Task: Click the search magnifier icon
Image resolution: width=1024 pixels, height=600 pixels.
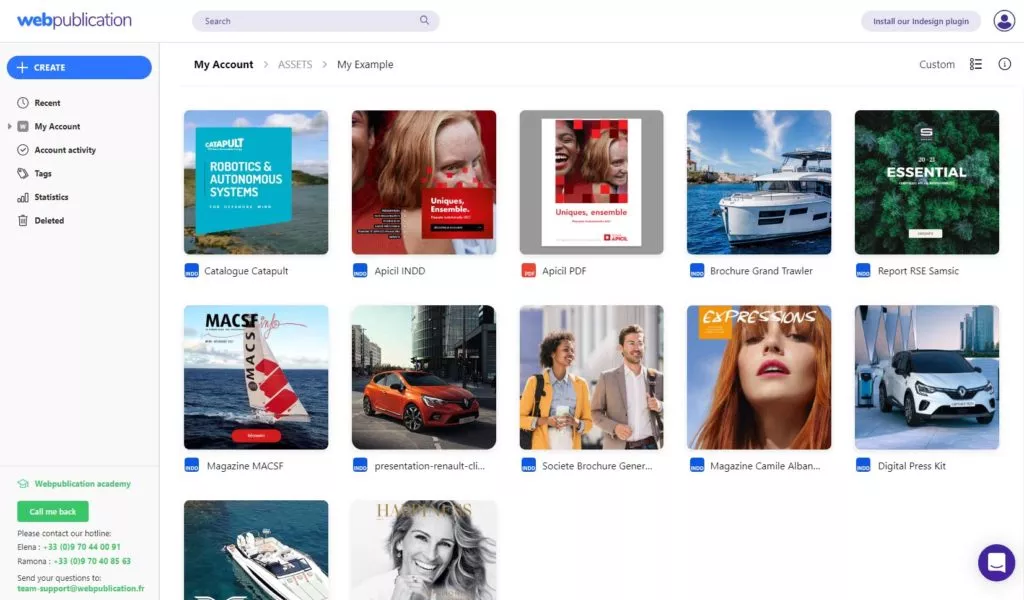Action: tap(424, 20)
